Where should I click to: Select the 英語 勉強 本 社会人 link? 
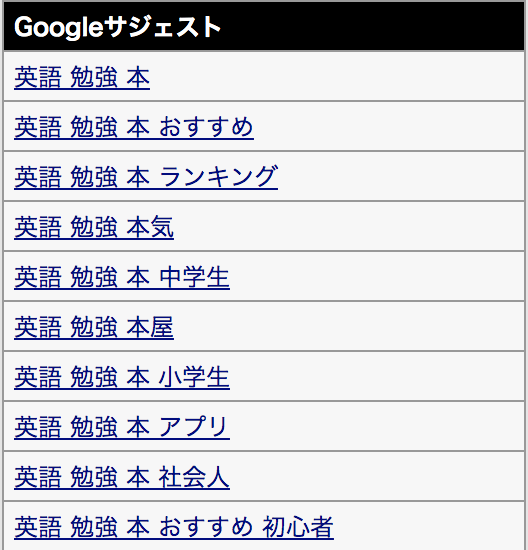[122, 477]
